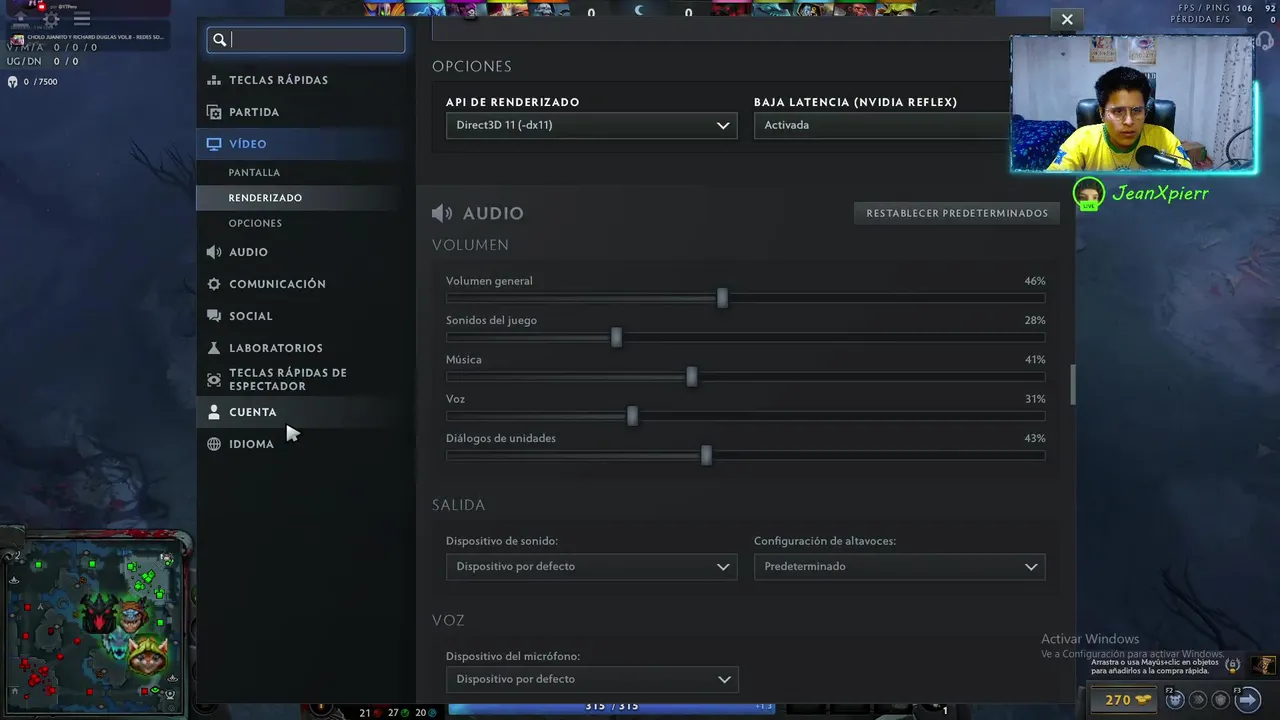Click the video title card reading CHOLO JUANITO
This screenshot has height=720, width=1280.
coord(87,37)
